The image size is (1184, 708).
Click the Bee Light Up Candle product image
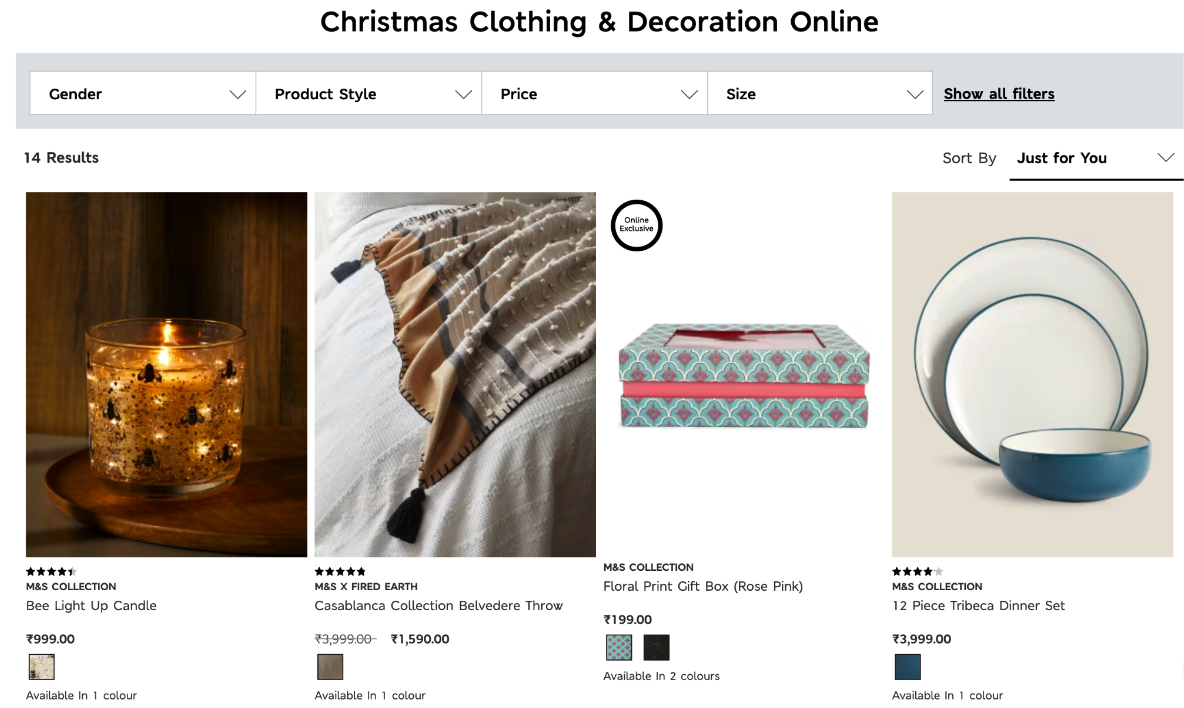166,374
